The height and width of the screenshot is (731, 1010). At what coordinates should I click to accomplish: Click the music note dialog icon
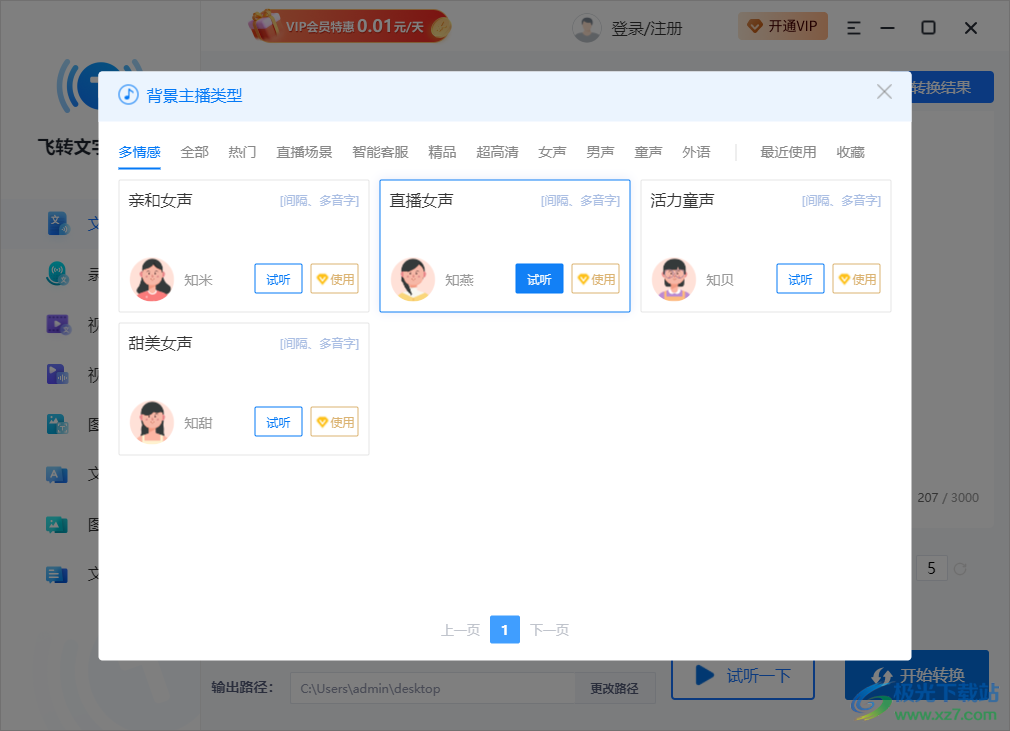point(128,95)
